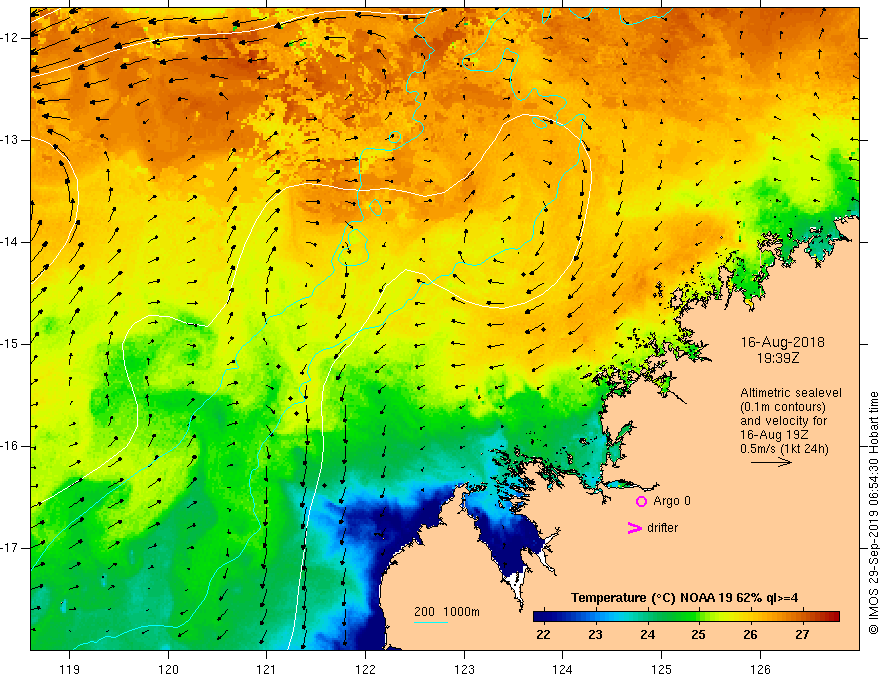Click the cyan 200m contour legend line
The image size is (880, 680).
click(x=430, y=622)
